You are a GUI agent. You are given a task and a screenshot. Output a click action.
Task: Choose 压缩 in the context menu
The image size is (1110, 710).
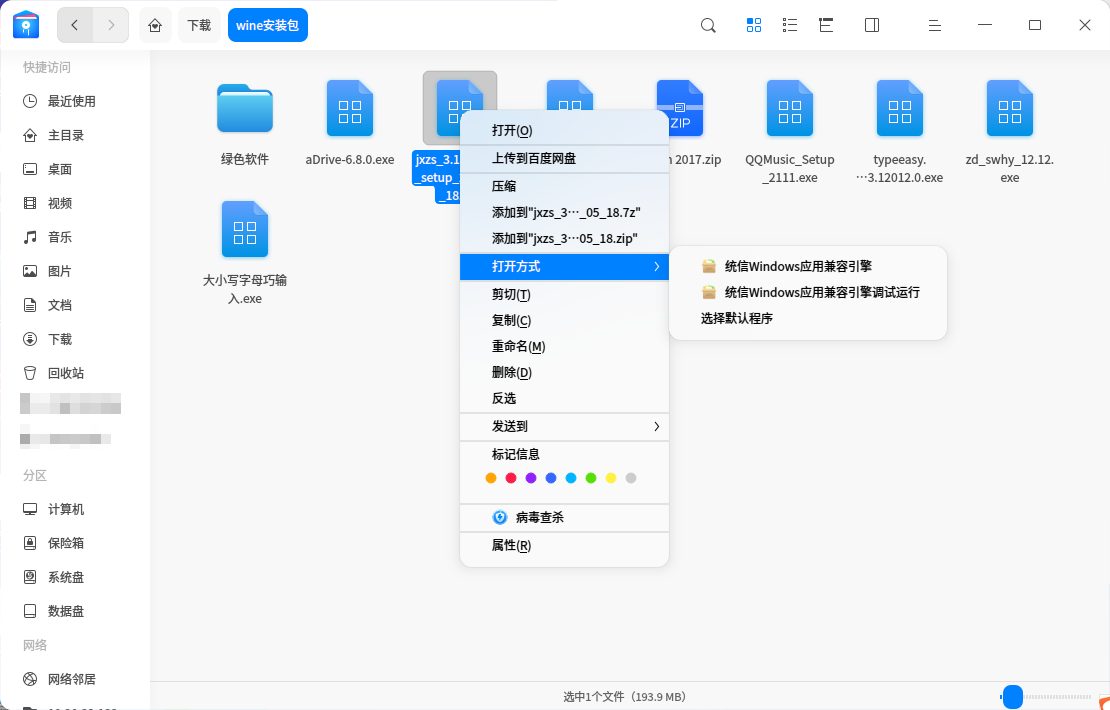click(x=564, y=186)
